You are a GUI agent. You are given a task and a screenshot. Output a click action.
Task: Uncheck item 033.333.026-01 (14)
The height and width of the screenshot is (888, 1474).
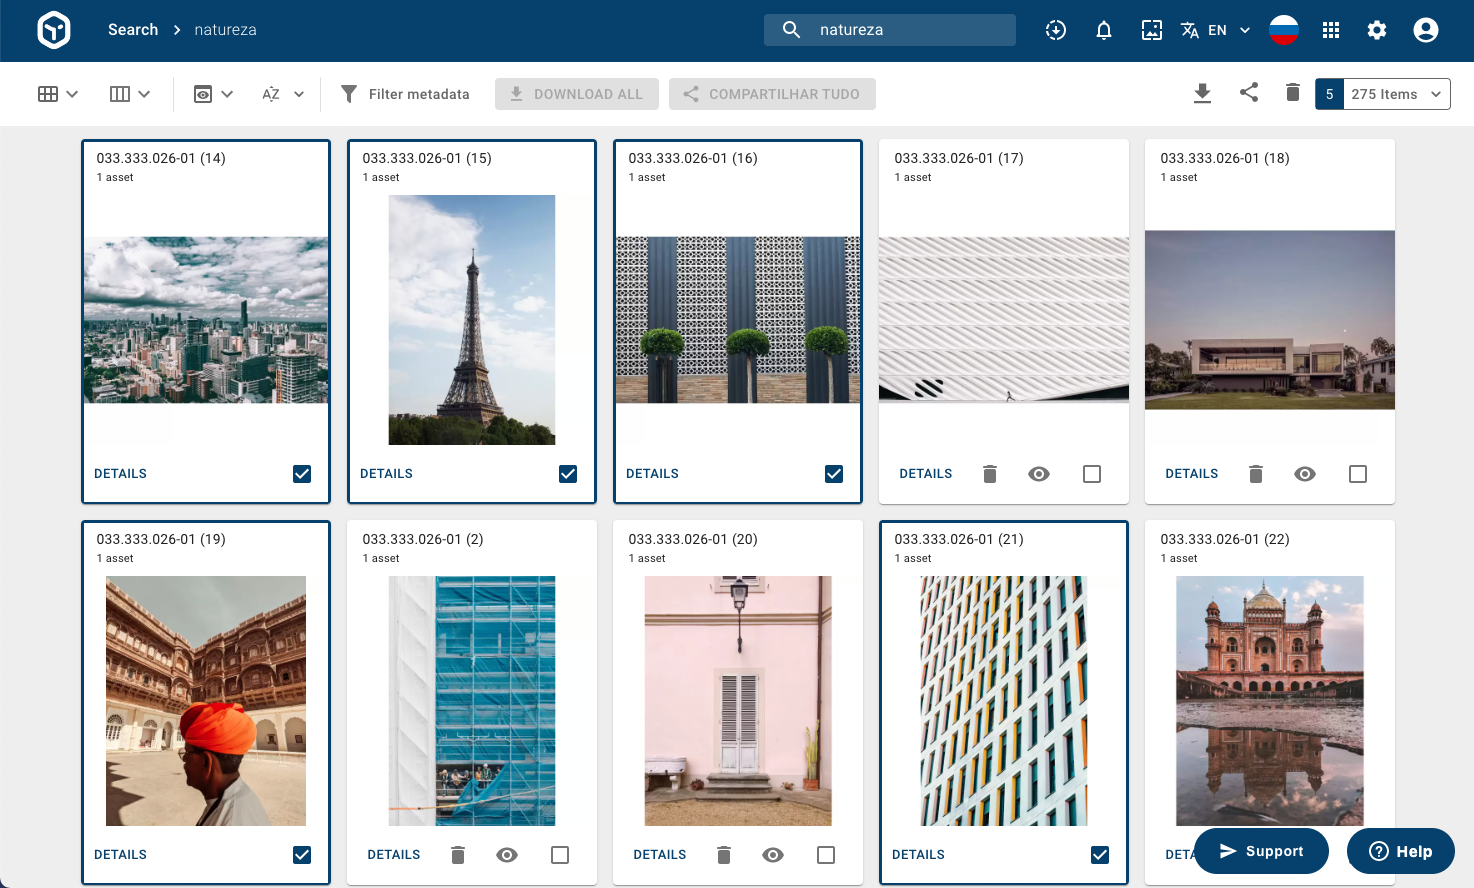coord(302,474)
